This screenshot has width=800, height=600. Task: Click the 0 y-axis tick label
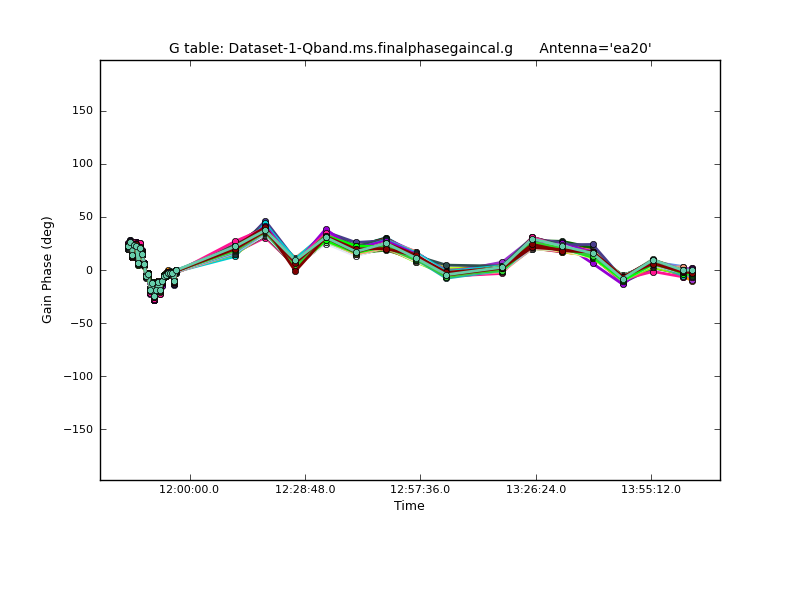88,270
